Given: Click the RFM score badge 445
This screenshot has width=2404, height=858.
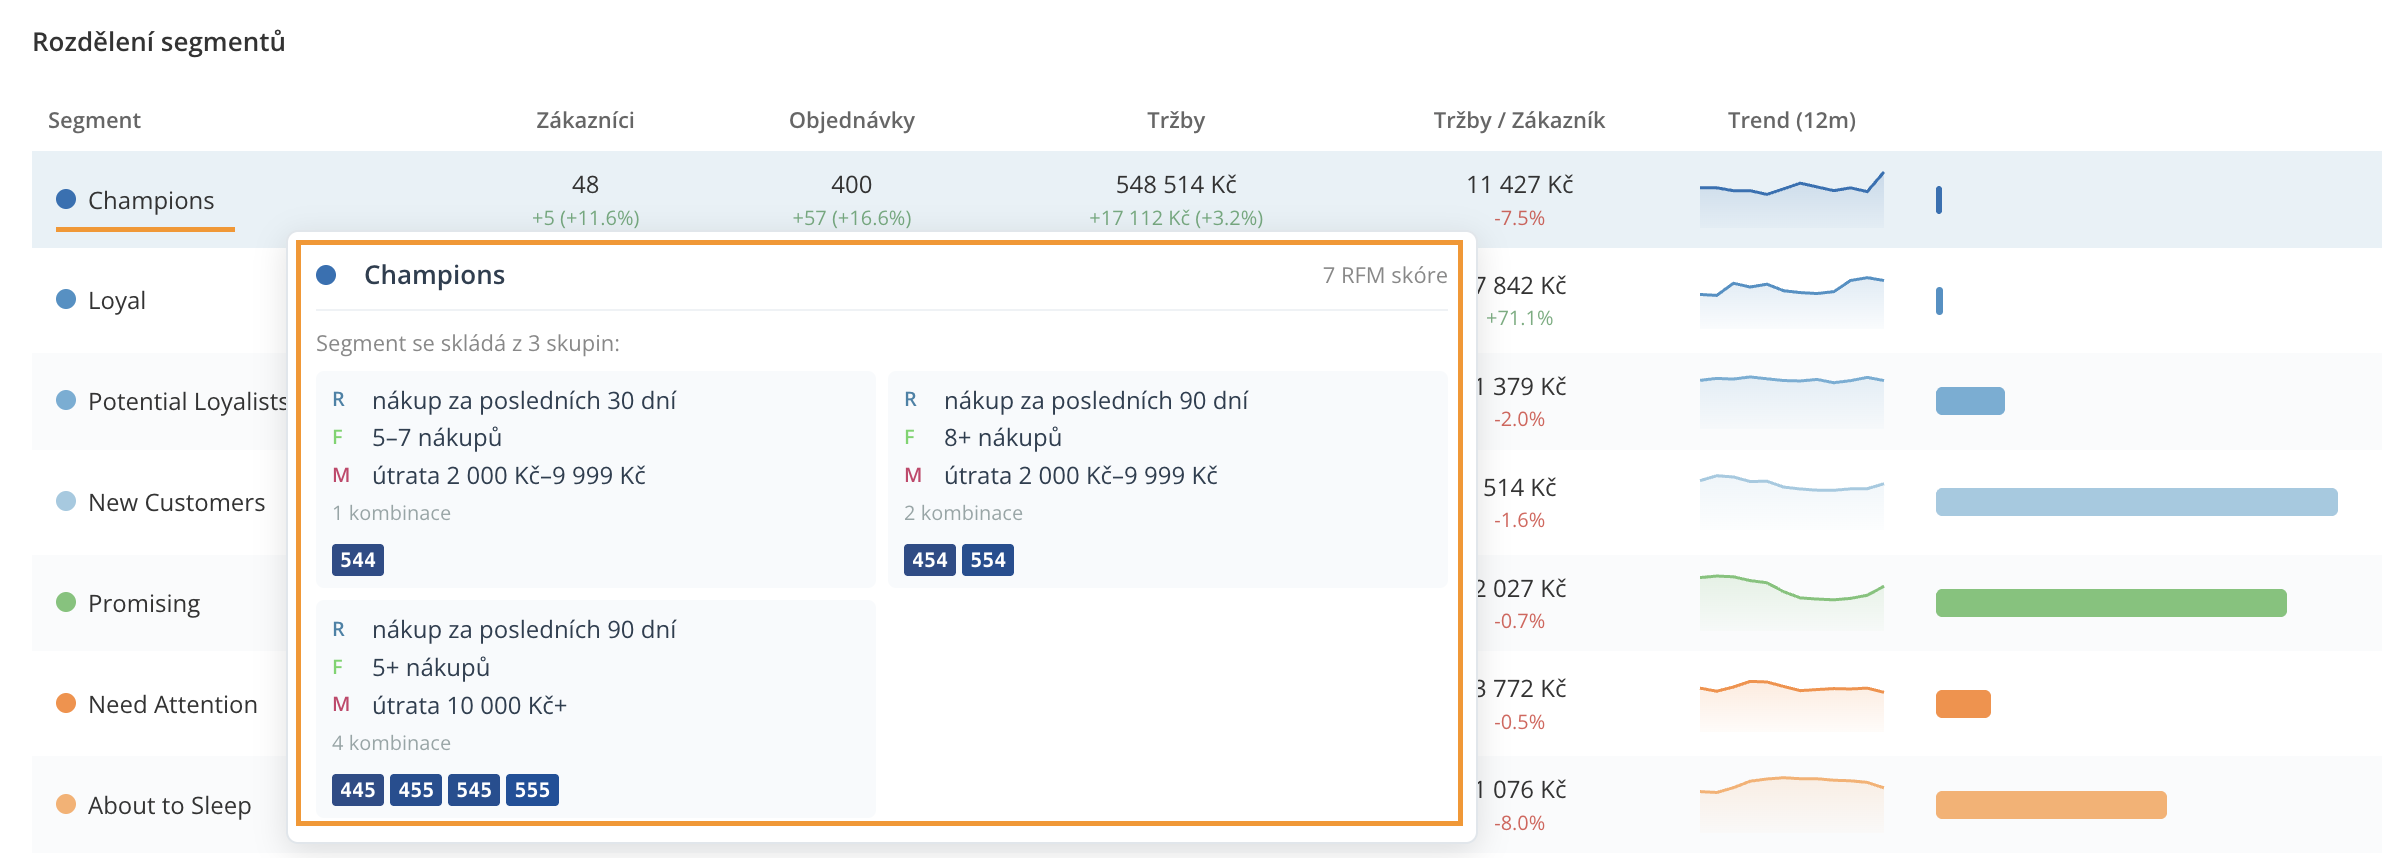Looking at the screenshot, I should point(358,790).
